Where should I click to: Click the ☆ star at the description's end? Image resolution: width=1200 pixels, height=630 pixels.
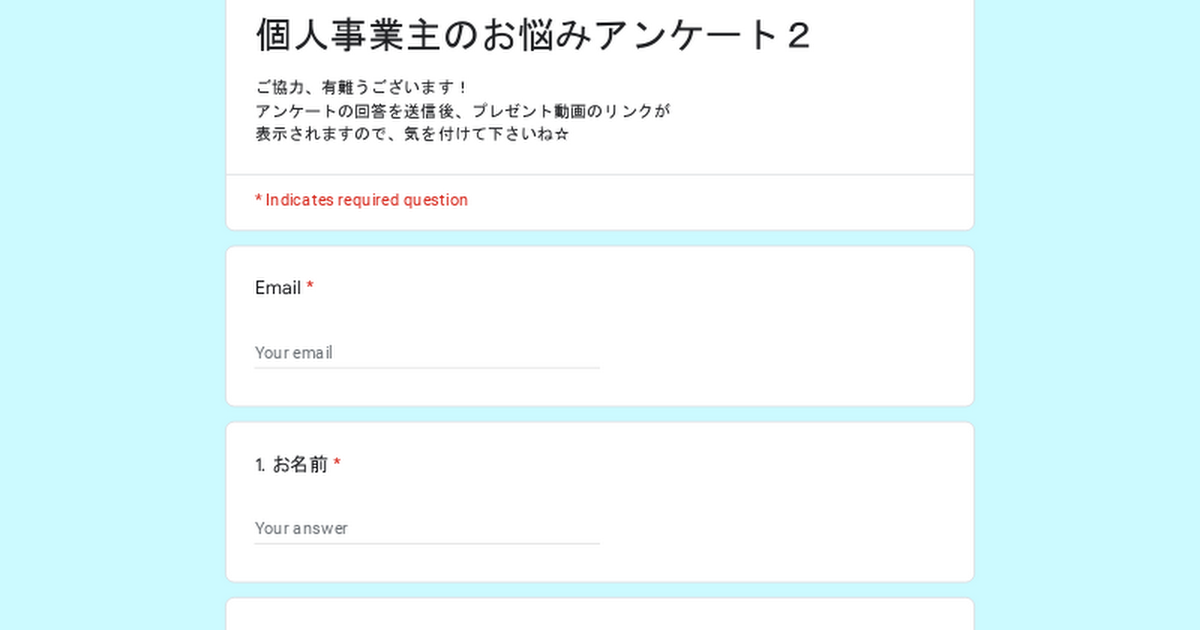(x=562, y=134)
